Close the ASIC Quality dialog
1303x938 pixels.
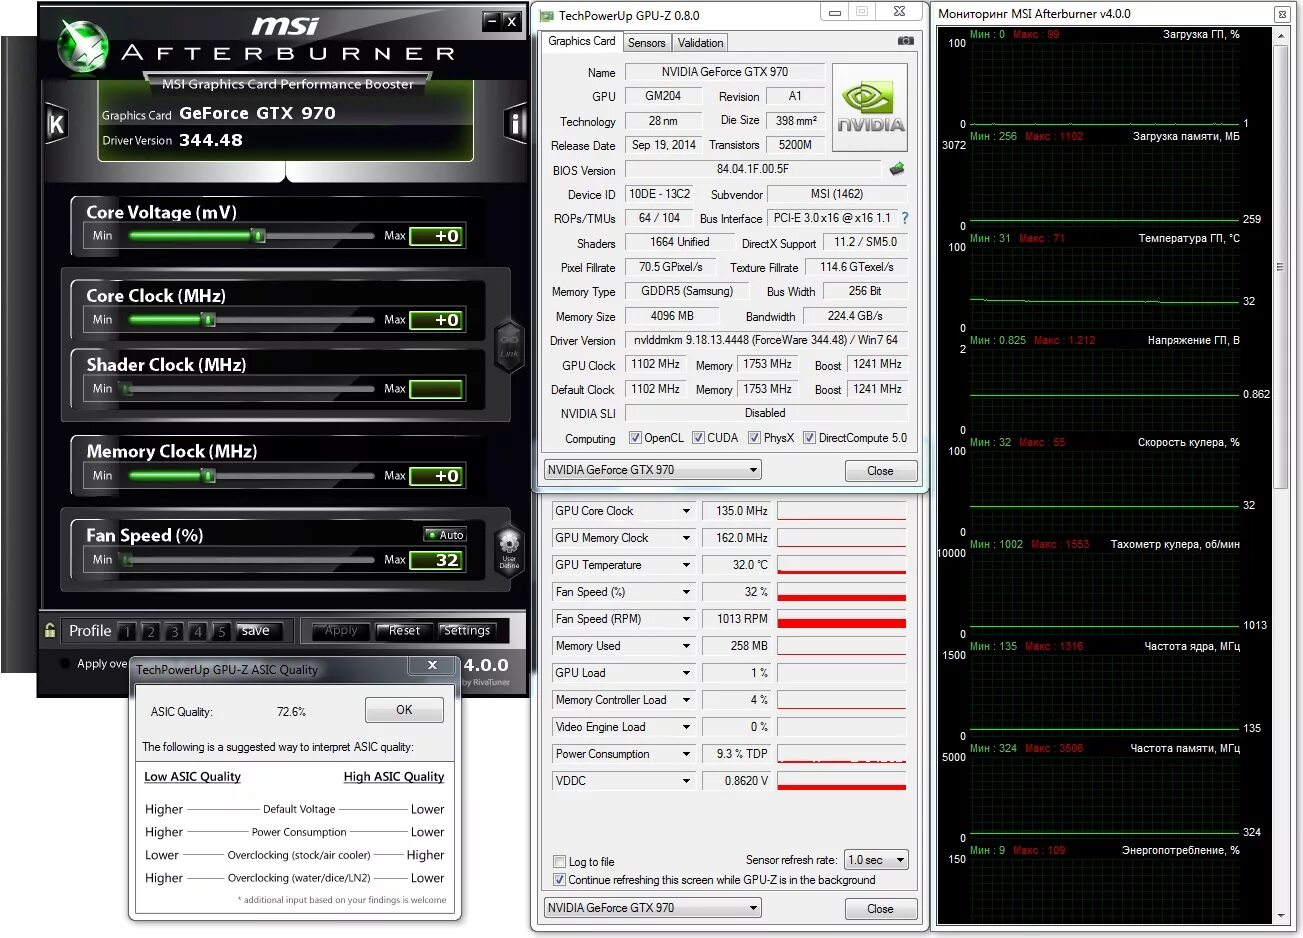pyautogui.click(x=432, y=665)
